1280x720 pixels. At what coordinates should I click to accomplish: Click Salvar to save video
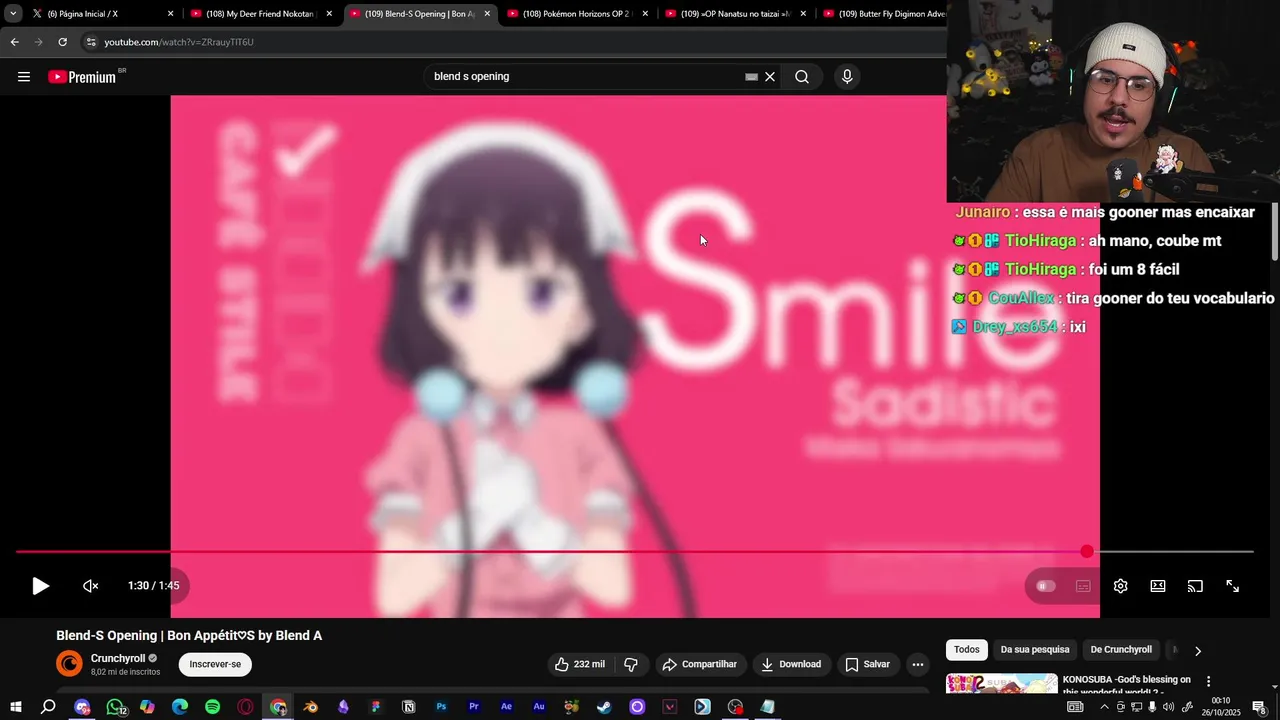coord(867,664)
